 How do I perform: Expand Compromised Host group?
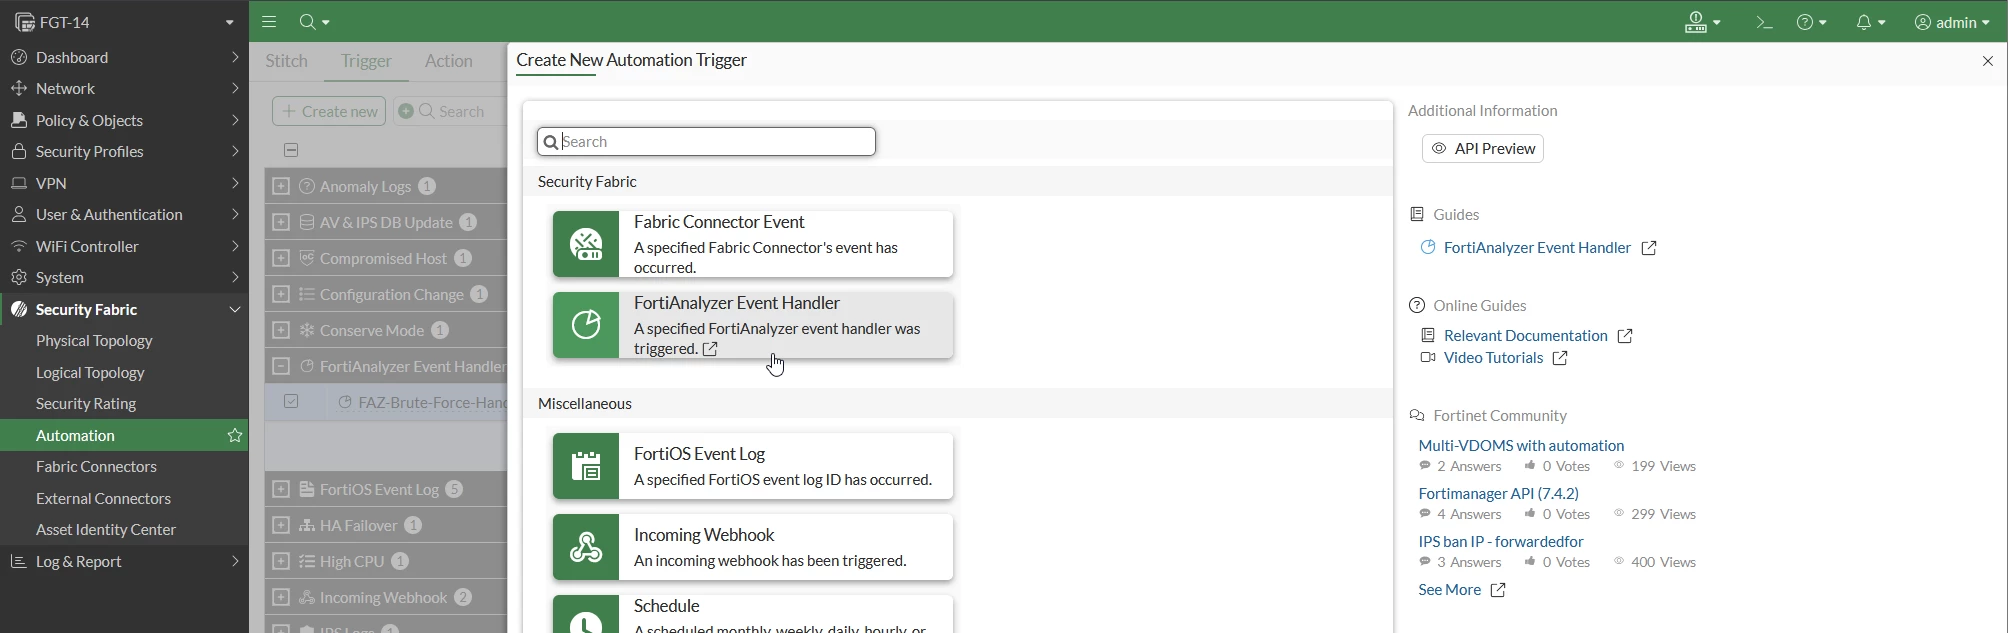(281, 259)
